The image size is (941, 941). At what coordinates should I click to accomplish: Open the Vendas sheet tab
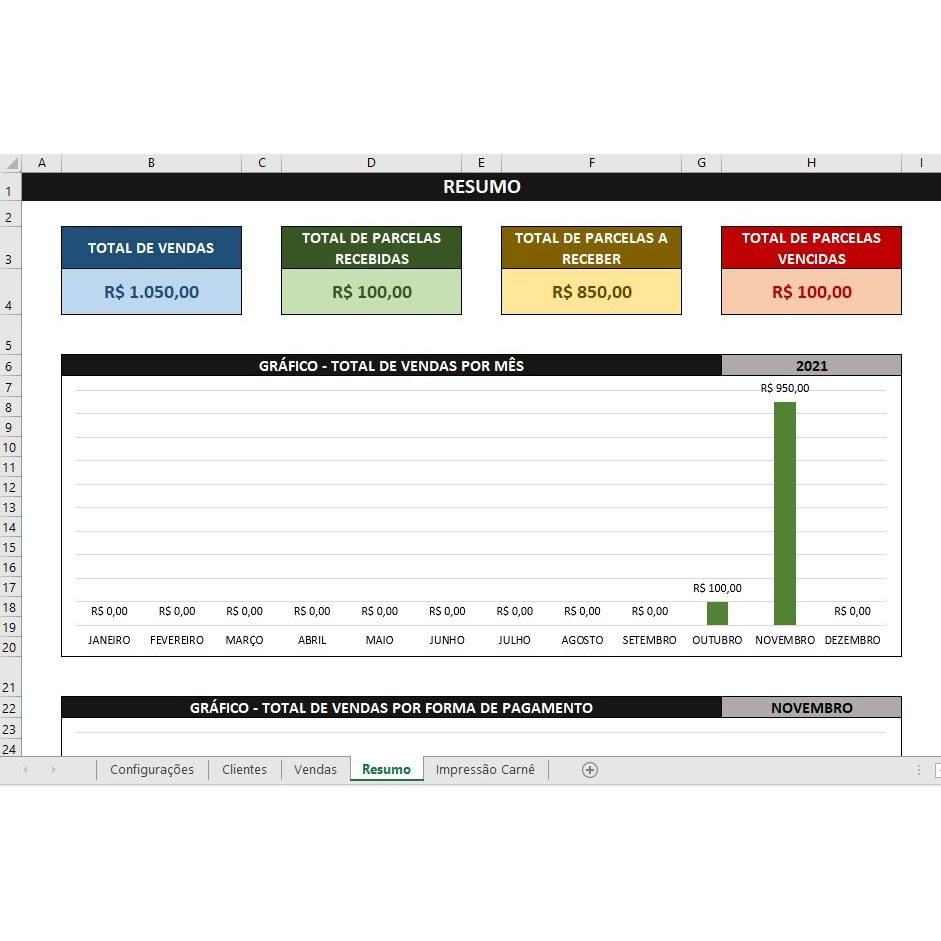[x=315, y=769]
